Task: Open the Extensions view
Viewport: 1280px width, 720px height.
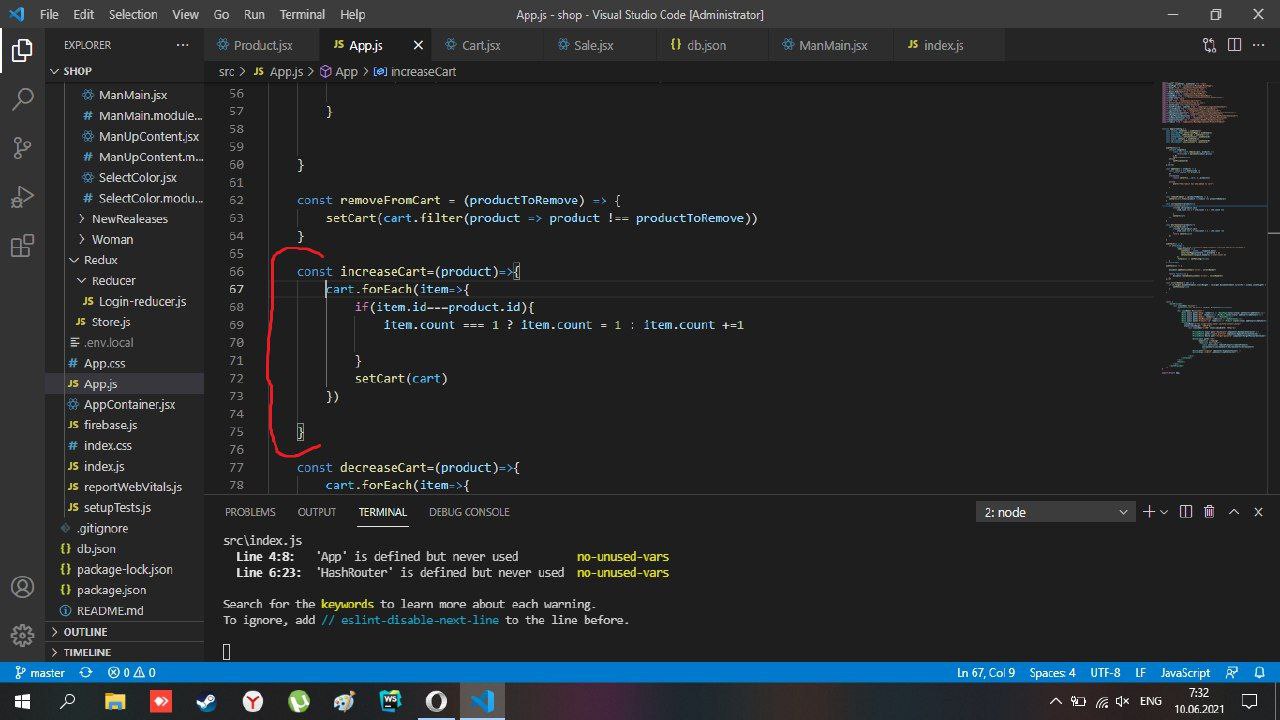Action: click(x=22, y=246)
